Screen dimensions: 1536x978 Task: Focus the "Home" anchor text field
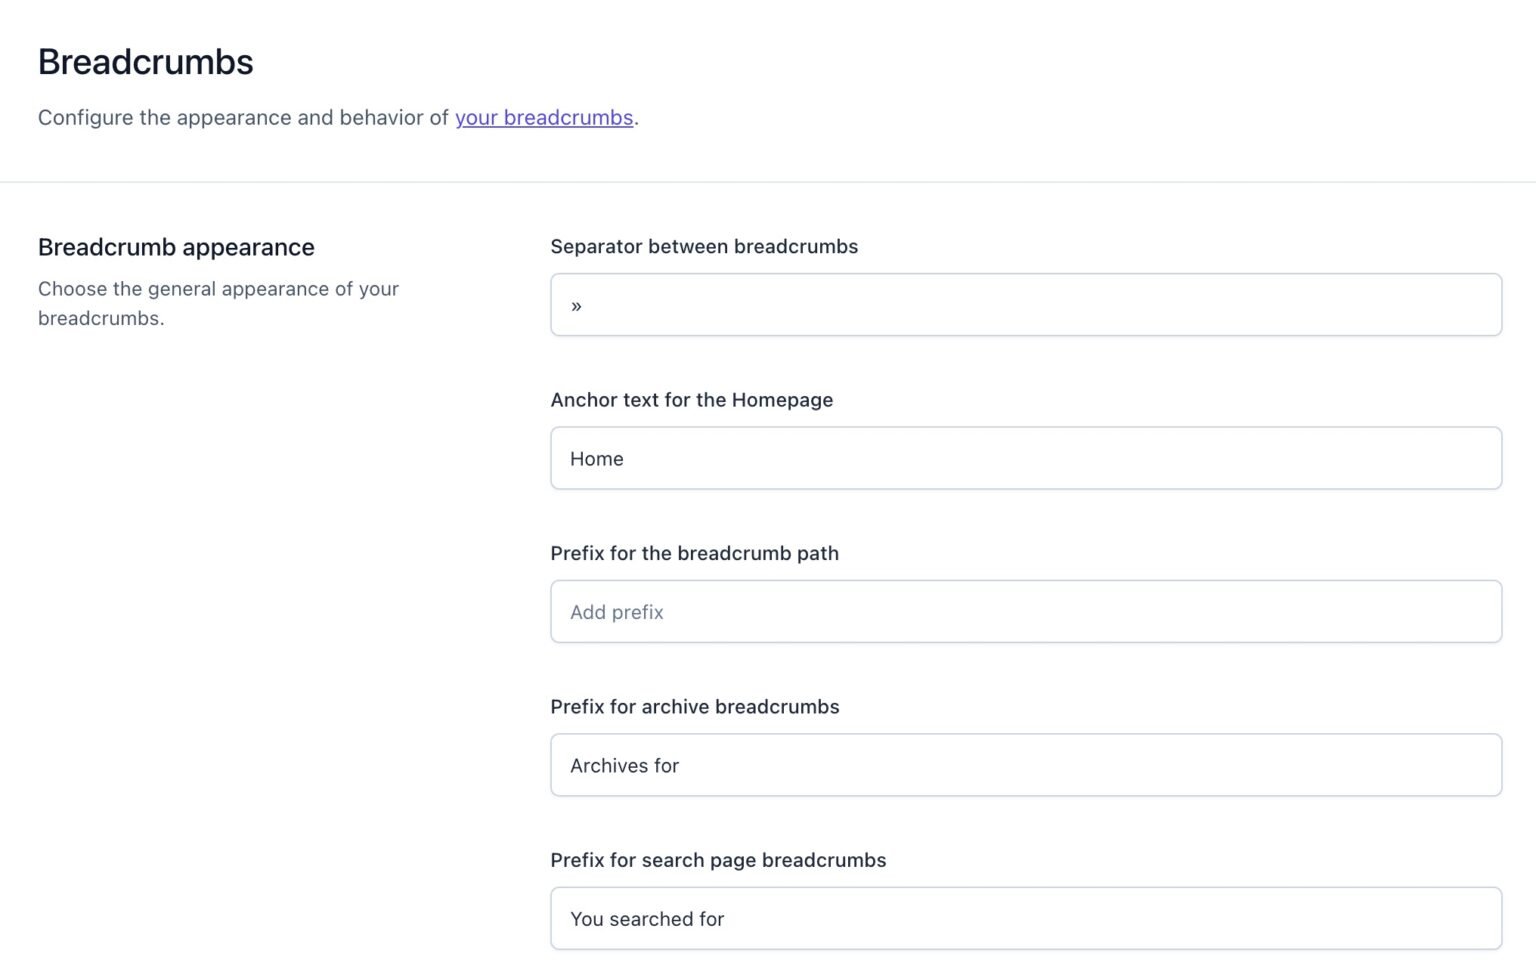coord(1024,458)
